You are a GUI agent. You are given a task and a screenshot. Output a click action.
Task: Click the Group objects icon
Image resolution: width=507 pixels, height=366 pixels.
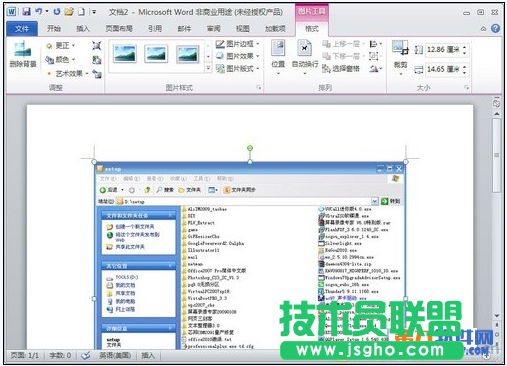(375, 56)
